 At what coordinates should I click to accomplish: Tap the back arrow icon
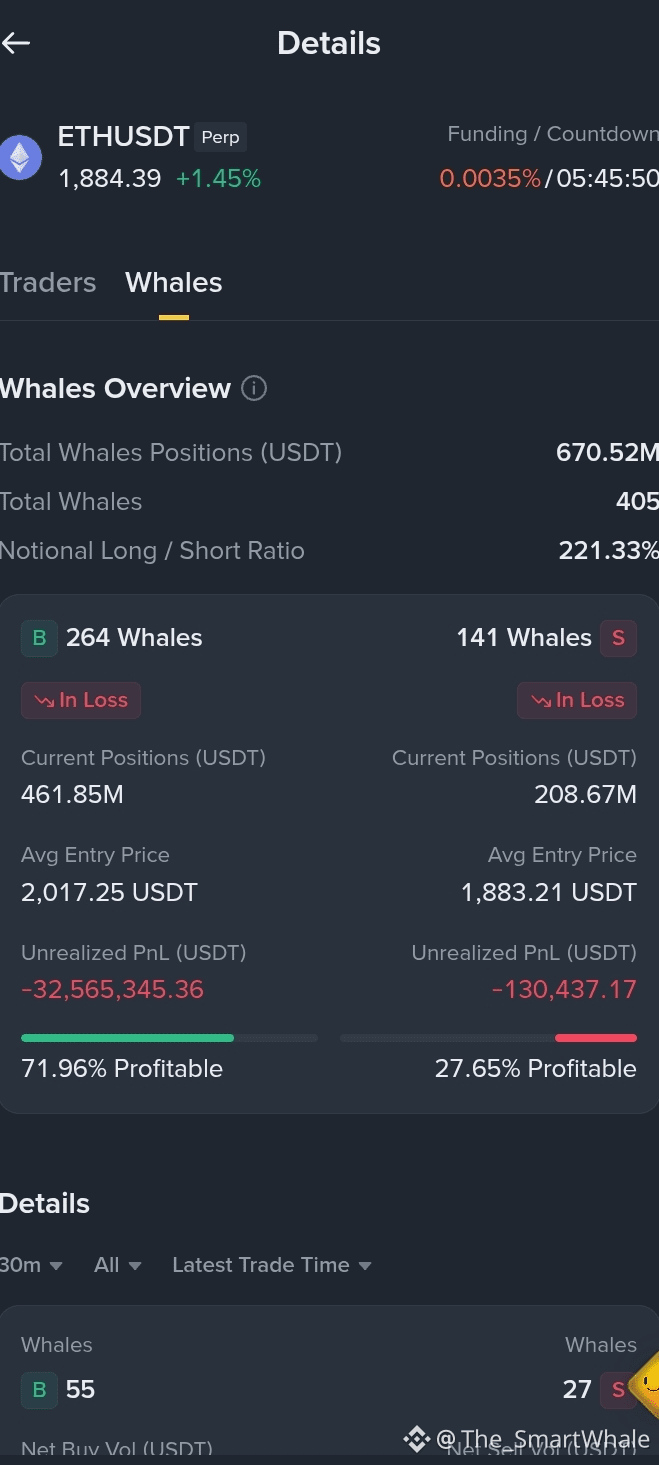tap(16, 43)
